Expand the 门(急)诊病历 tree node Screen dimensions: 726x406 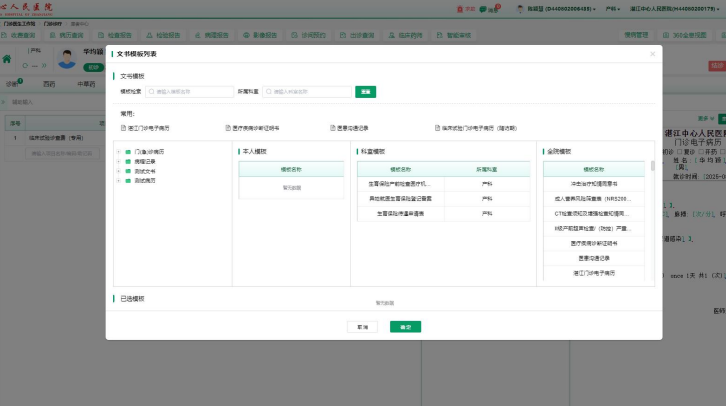point(118,152)
